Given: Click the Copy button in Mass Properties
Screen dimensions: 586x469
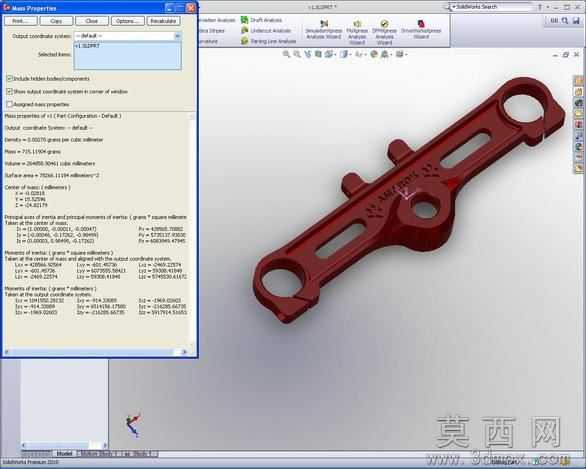Looking at the screenshot, I should [56, 21].
